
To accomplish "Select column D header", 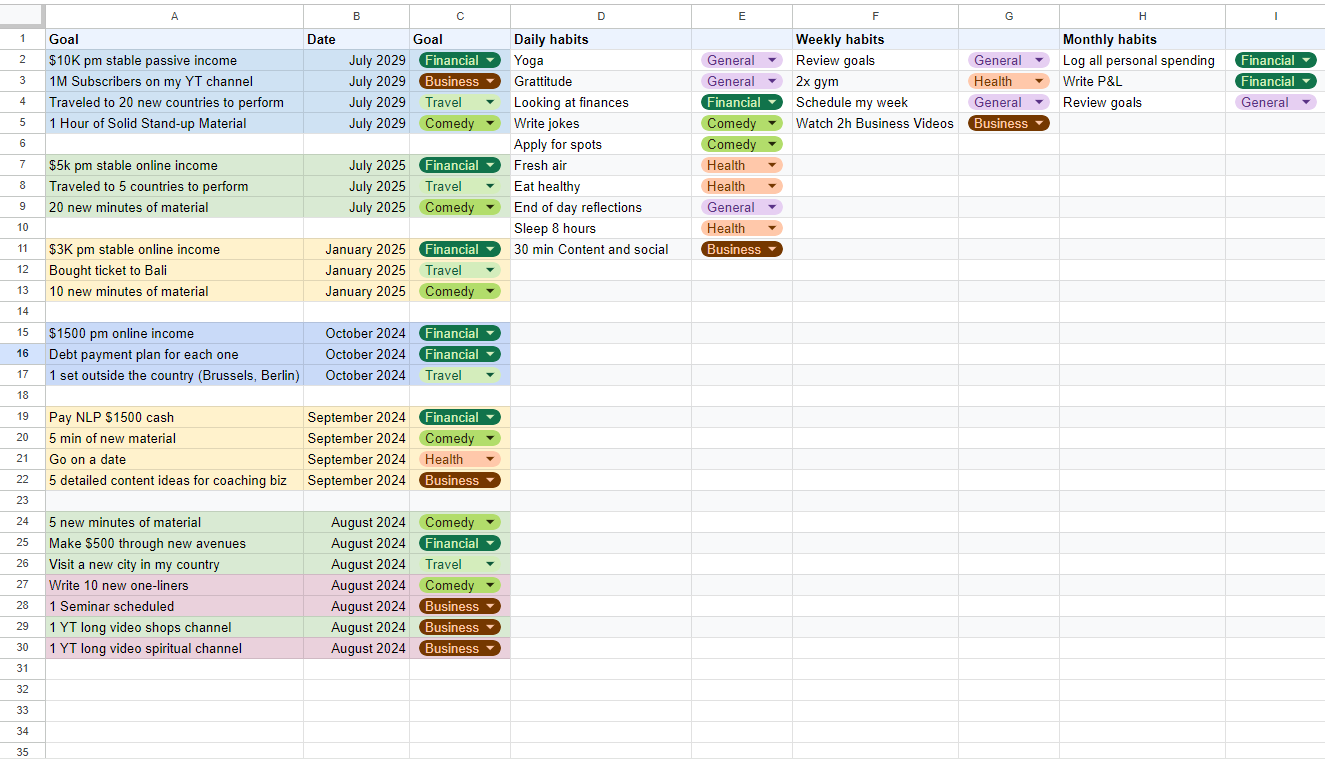I will 600,16.
